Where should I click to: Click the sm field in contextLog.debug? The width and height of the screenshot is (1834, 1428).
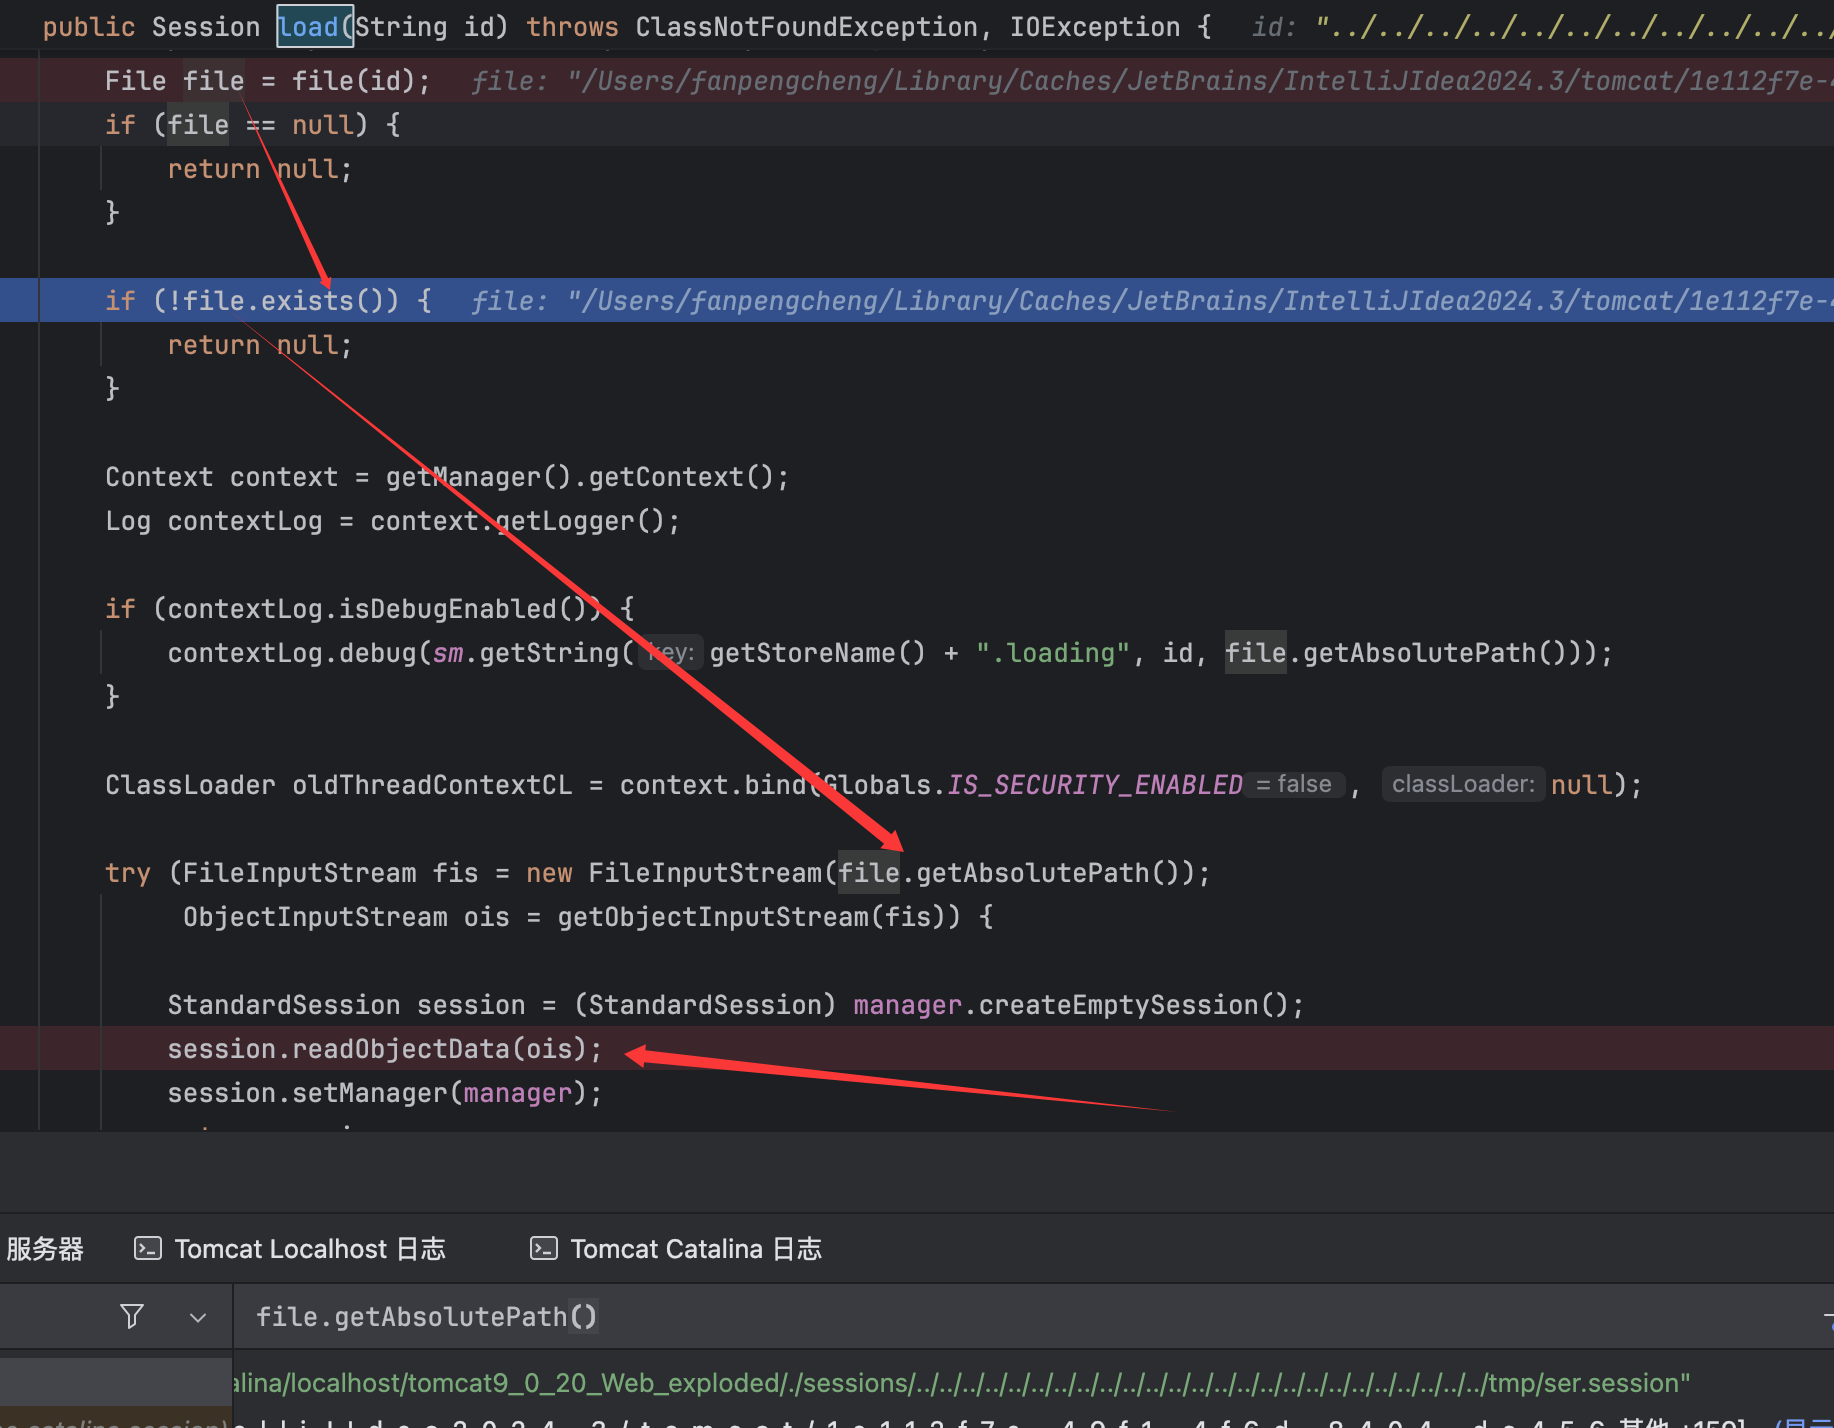[x=448, y=653]
